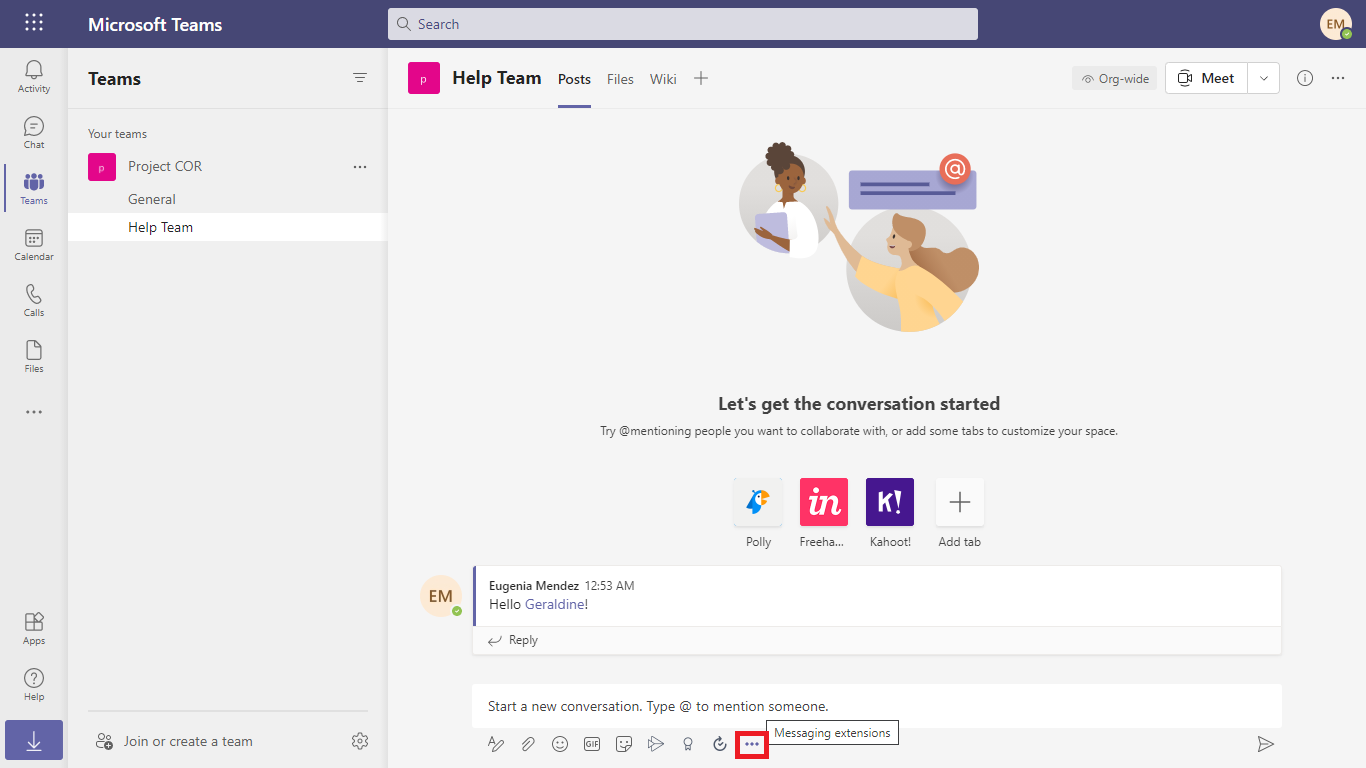
Task: Open Files in the left rail
Action: tap(34, 356)
